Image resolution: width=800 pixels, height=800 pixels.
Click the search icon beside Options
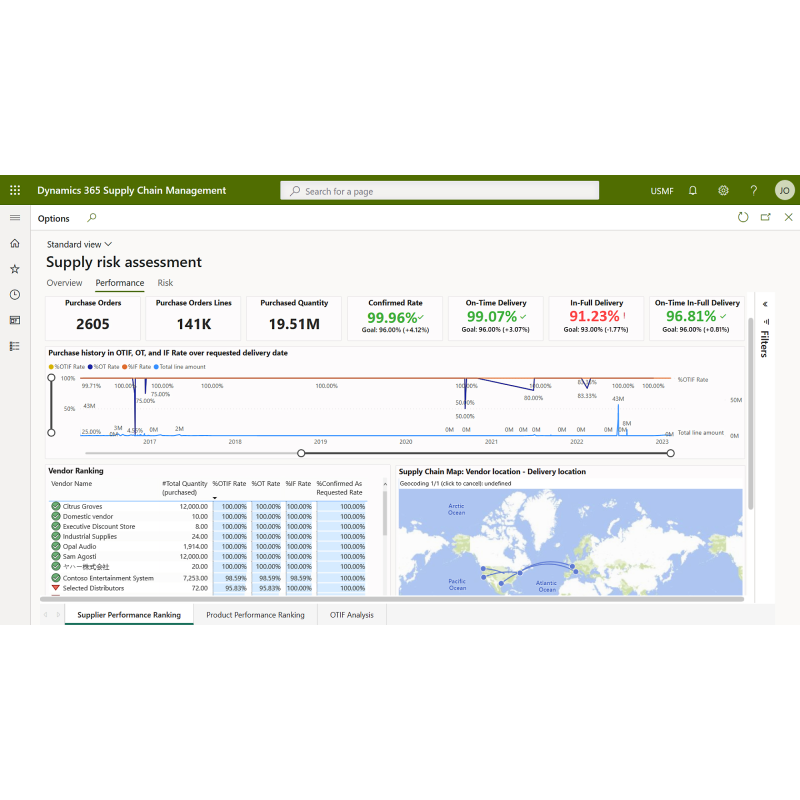[x=91, y=218]
